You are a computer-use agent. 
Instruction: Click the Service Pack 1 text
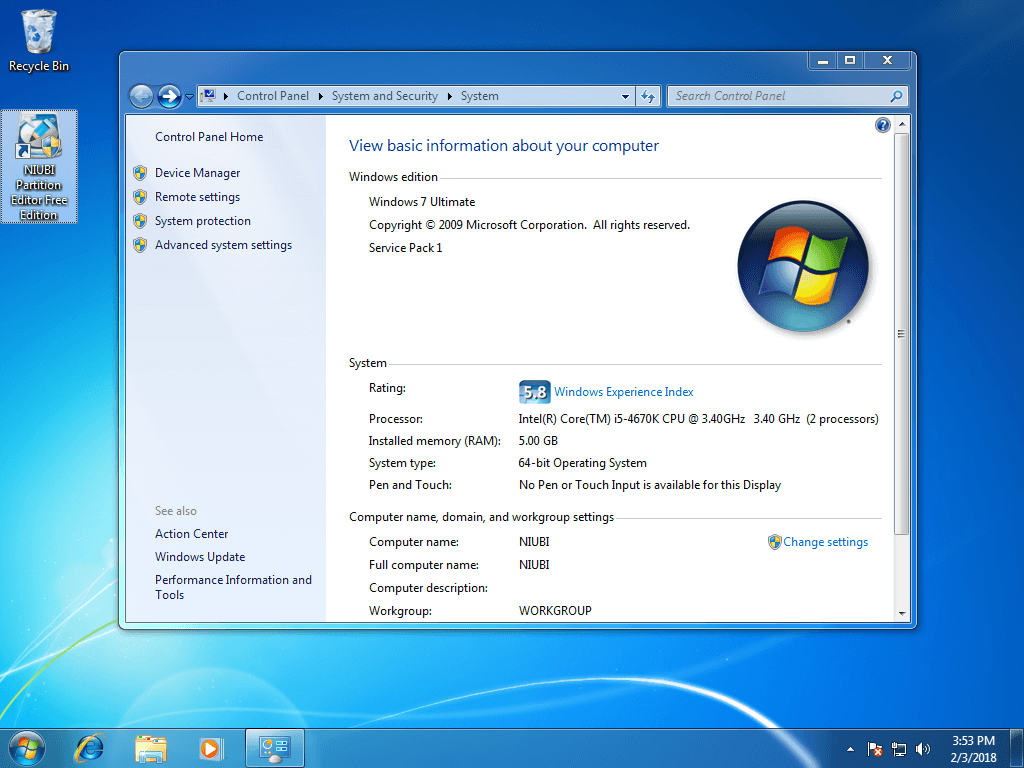click(406, 248)
